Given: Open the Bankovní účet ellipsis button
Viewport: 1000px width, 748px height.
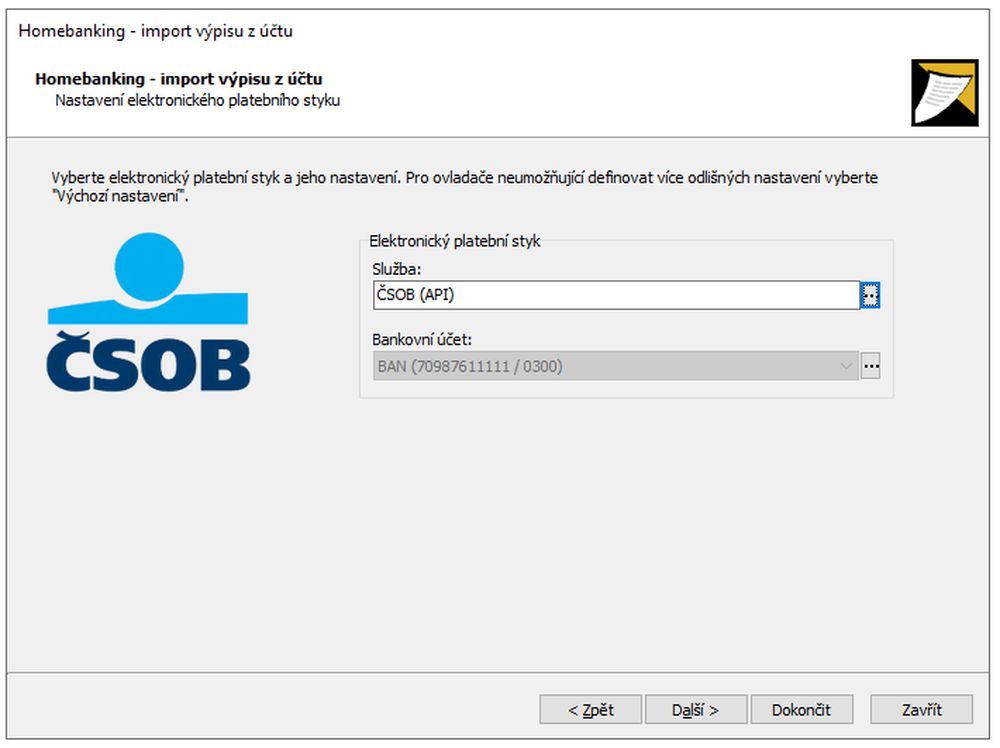Looking at the screenshot, I should coord(871,366).
